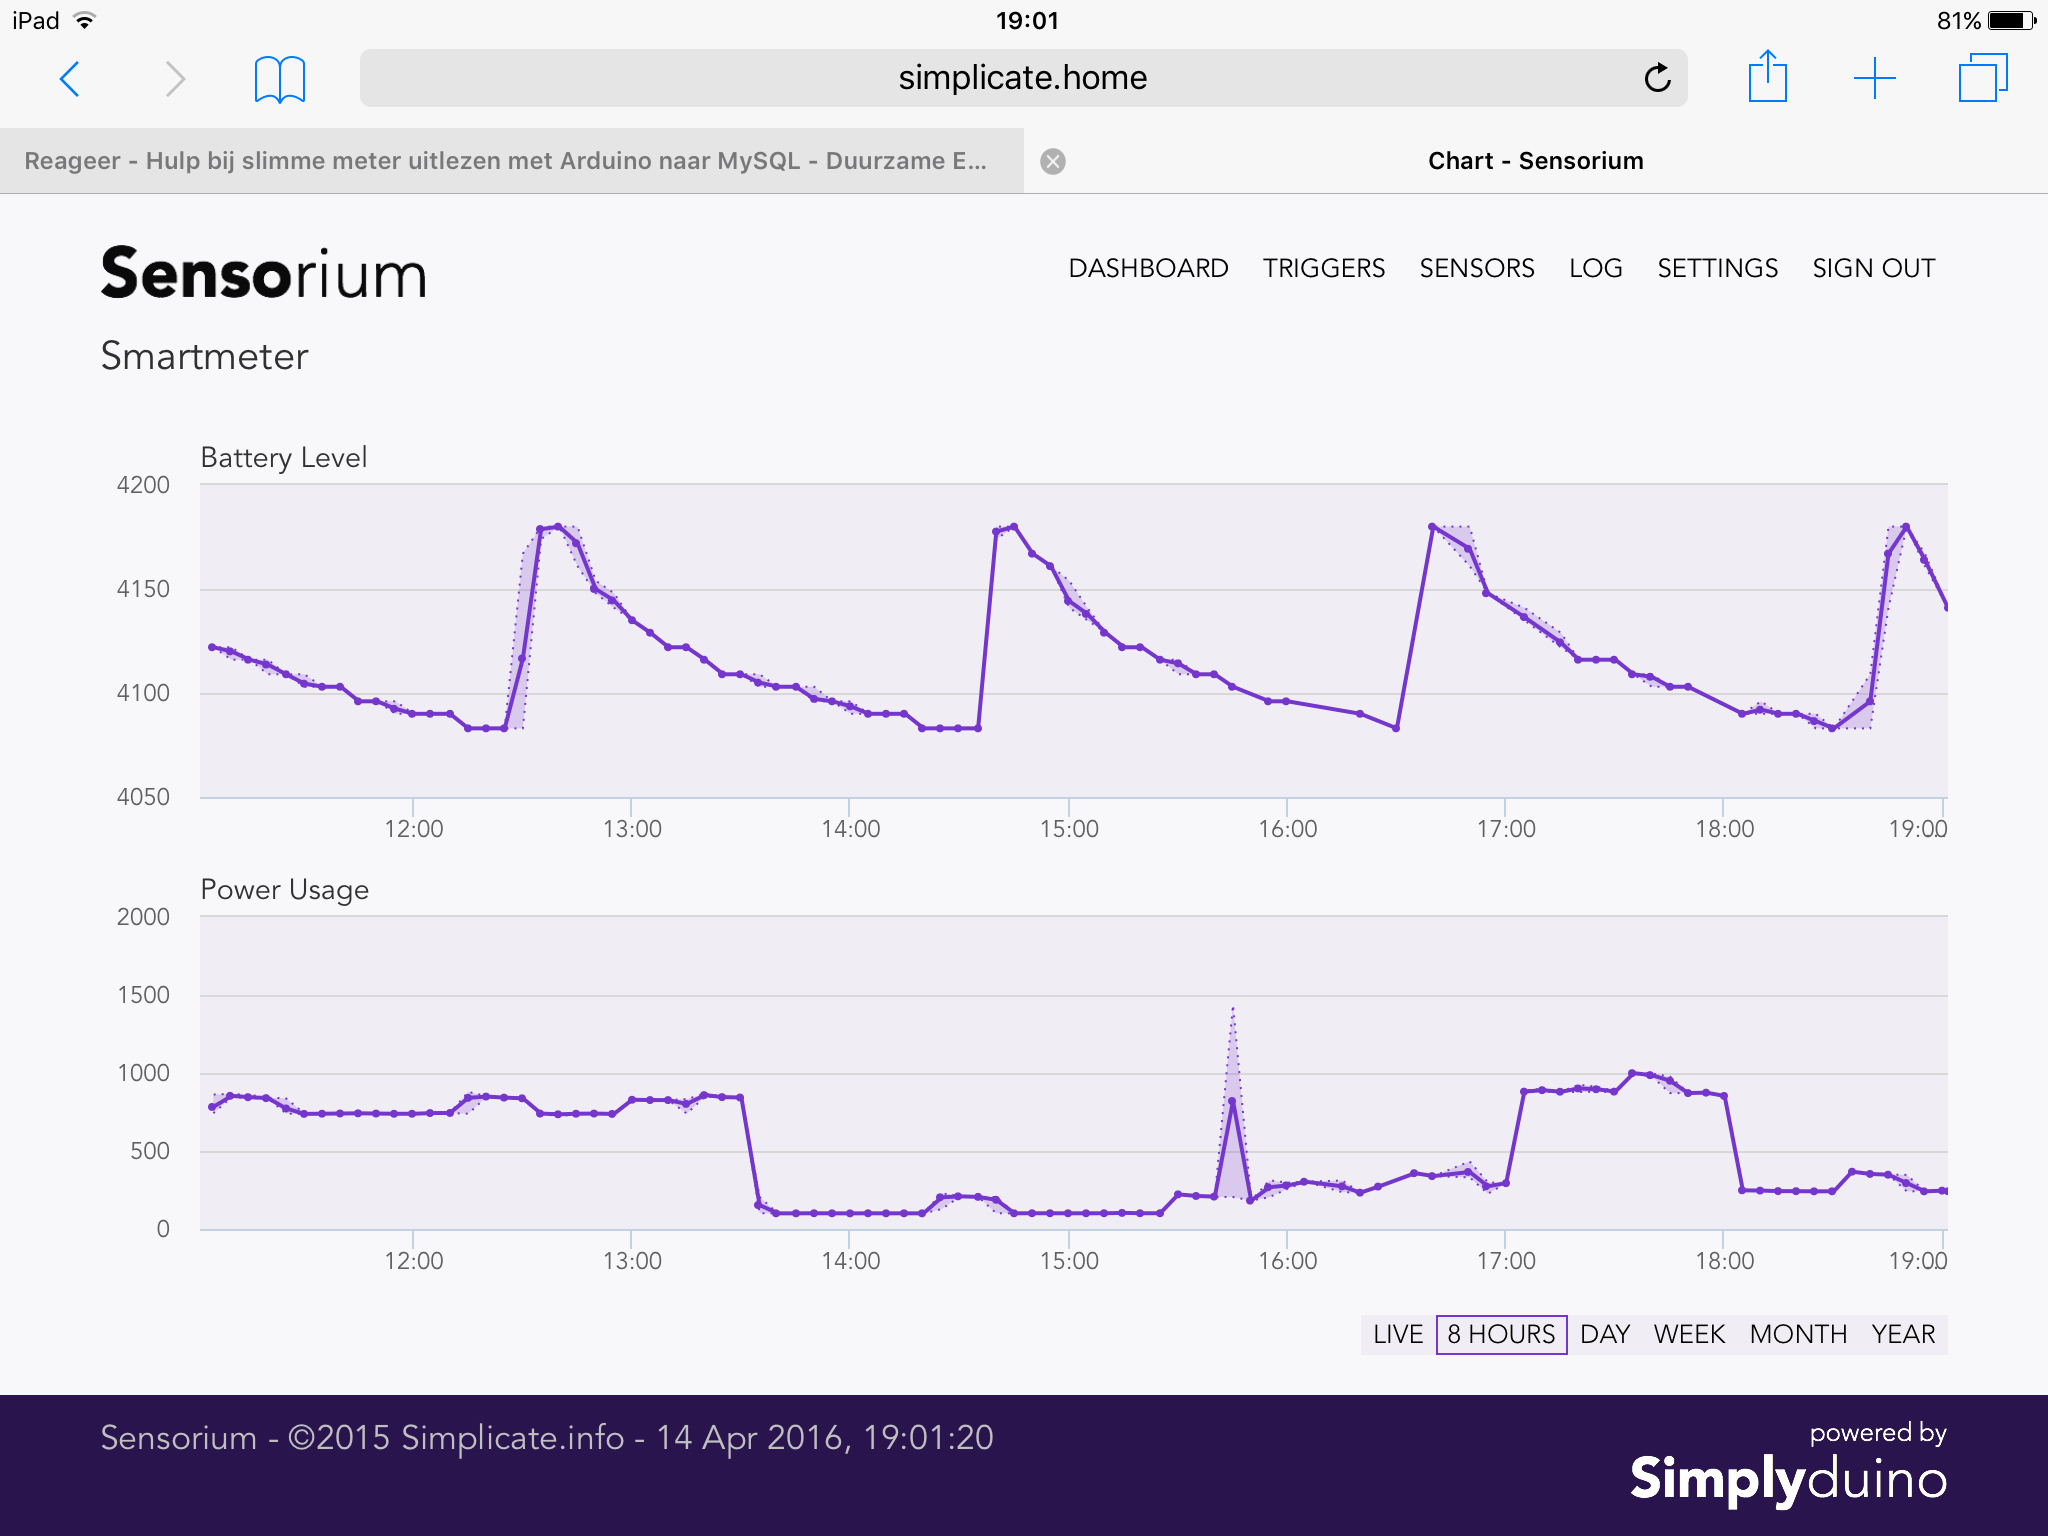Image resolution: width=2048 pixels, height=1536 pixels.
Task: Add a new tab with plus icon
Action: point(1874,78)
